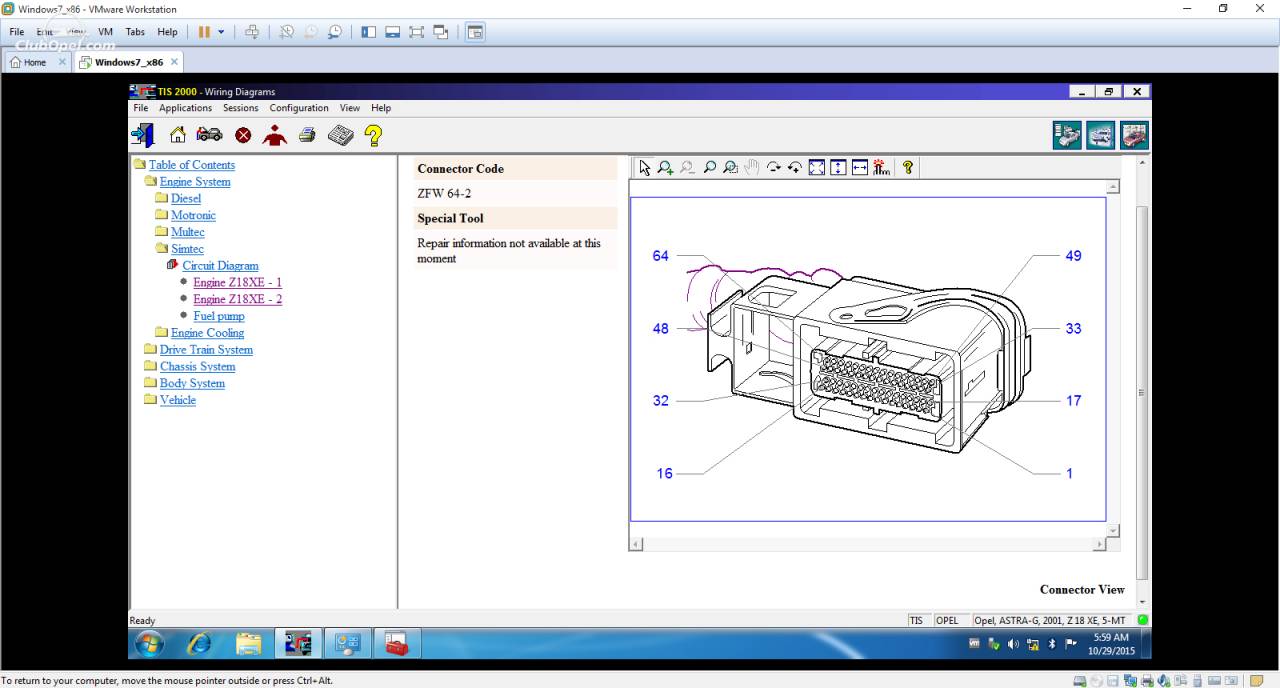The image size is (1280, 688).
Task: Click the red person icon in toolbar
Action: 275,135
